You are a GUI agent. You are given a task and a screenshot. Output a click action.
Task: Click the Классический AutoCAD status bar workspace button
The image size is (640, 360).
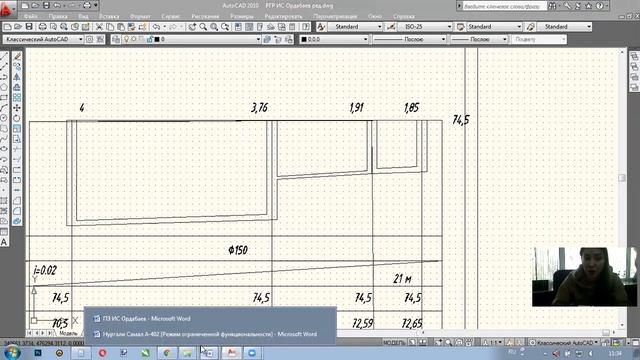[563, 343]
